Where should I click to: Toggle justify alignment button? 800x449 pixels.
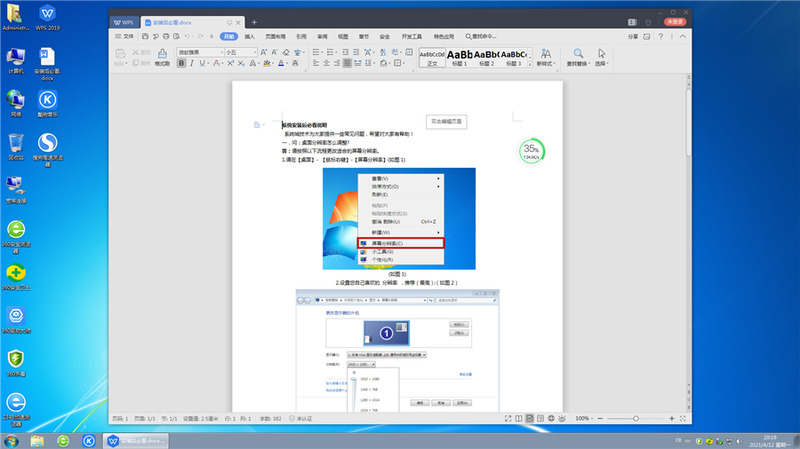(347, 63)
